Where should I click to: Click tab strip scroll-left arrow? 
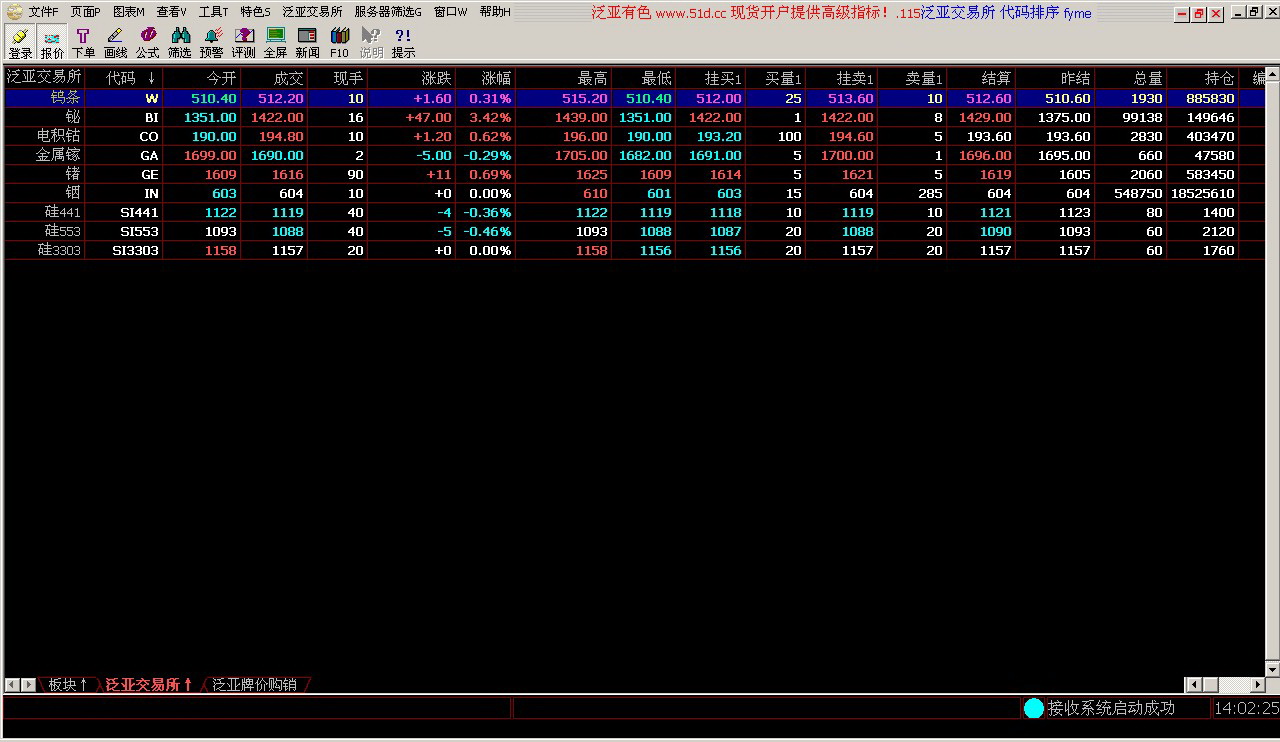coord(12,685)
